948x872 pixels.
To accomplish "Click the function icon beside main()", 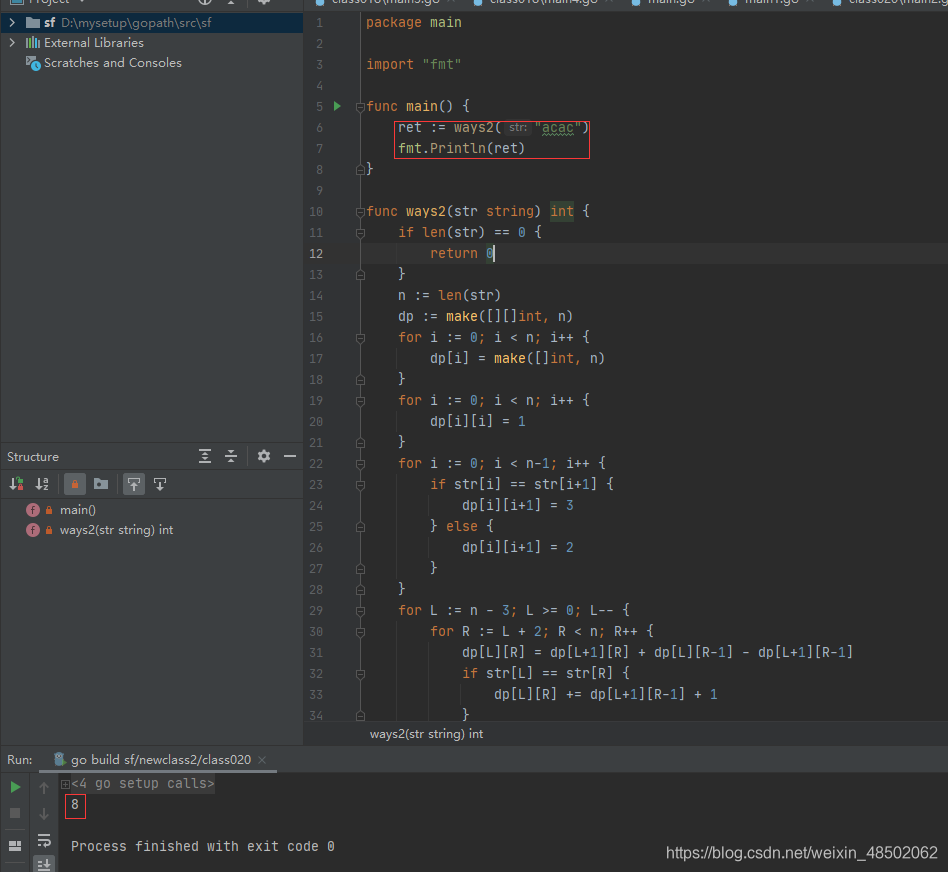I will (x=33, y=510).
